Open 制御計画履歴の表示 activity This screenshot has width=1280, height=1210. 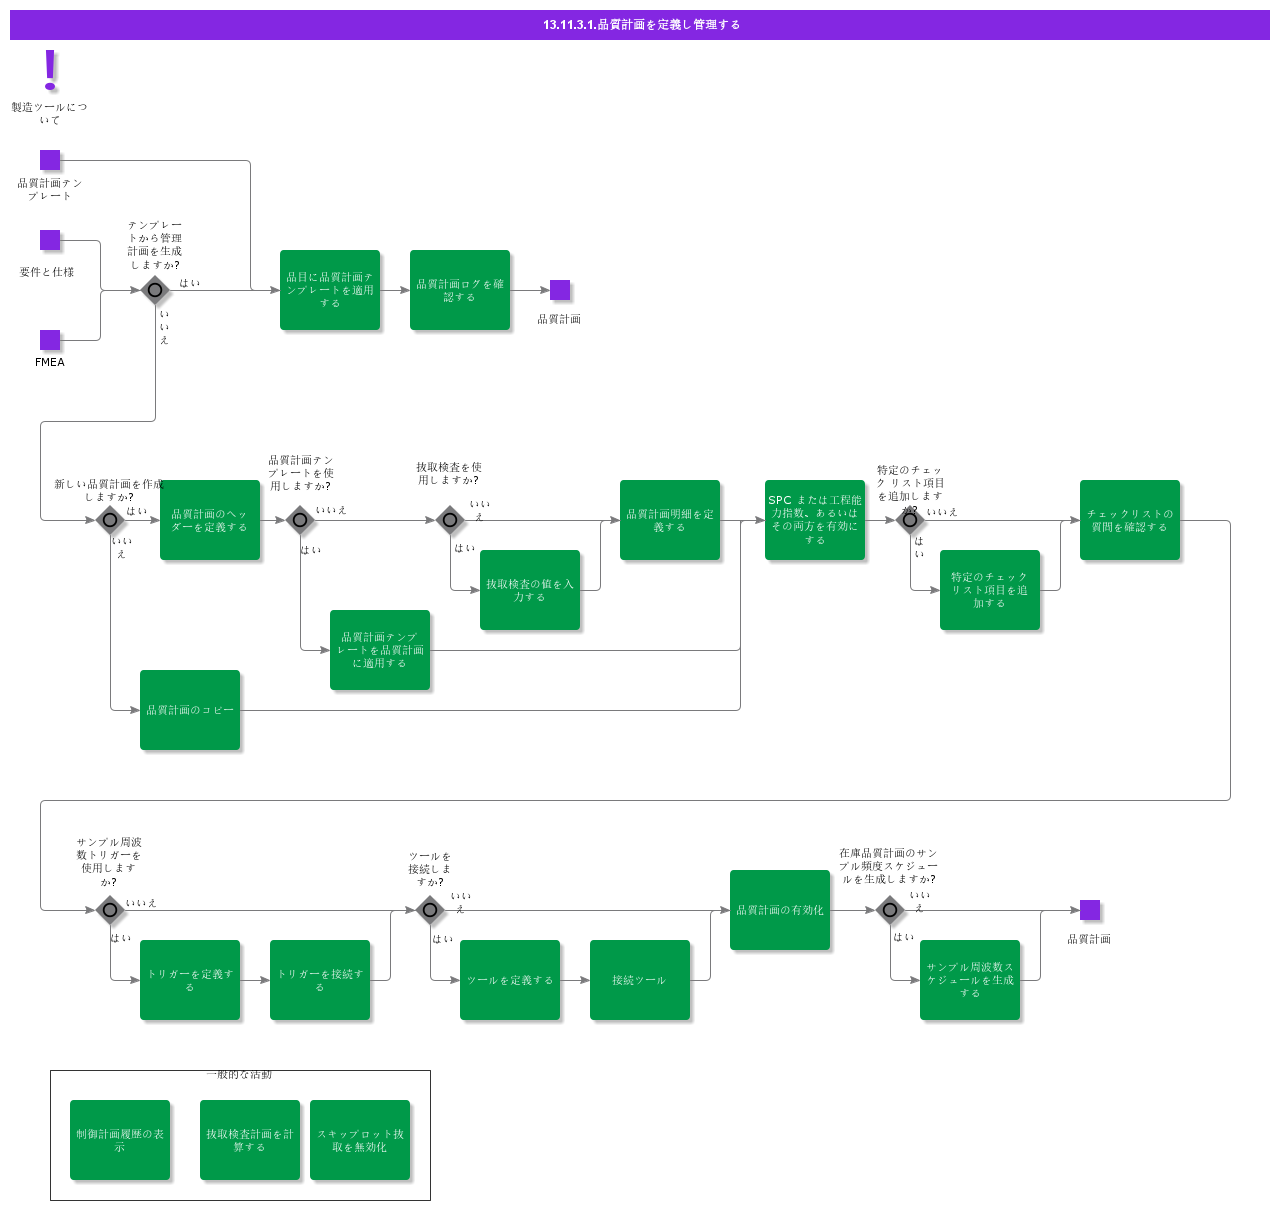(x=120, y=1139)
